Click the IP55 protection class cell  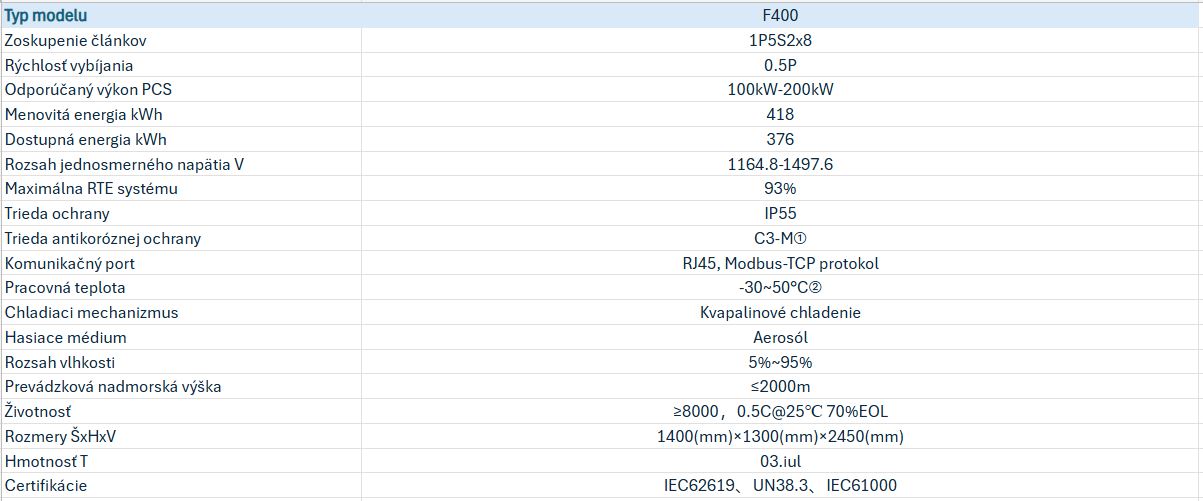click(780, 214)
